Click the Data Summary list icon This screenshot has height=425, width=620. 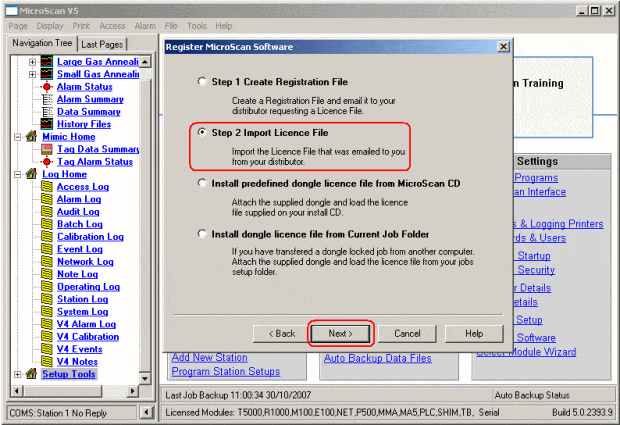pyautogui.click(x=47, y=112)
